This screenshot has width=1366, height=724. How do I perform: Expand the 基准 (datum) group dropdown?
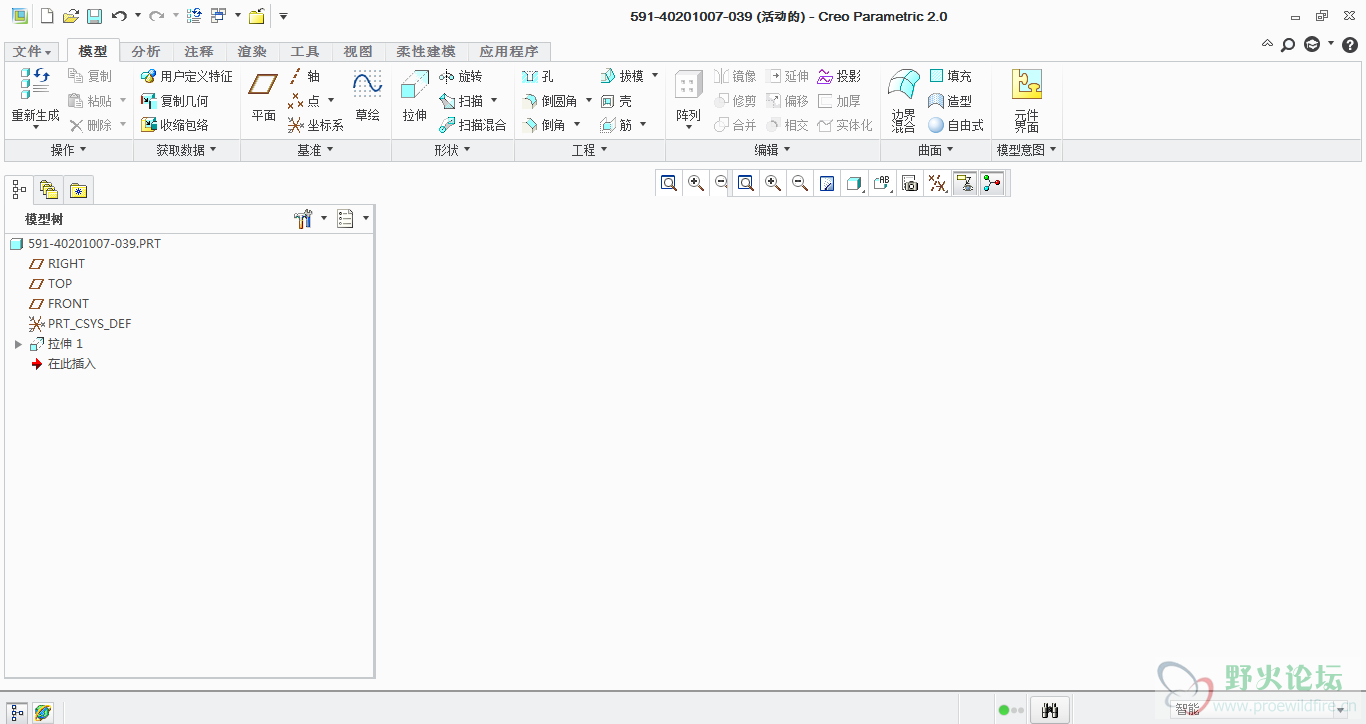(316, 150)
